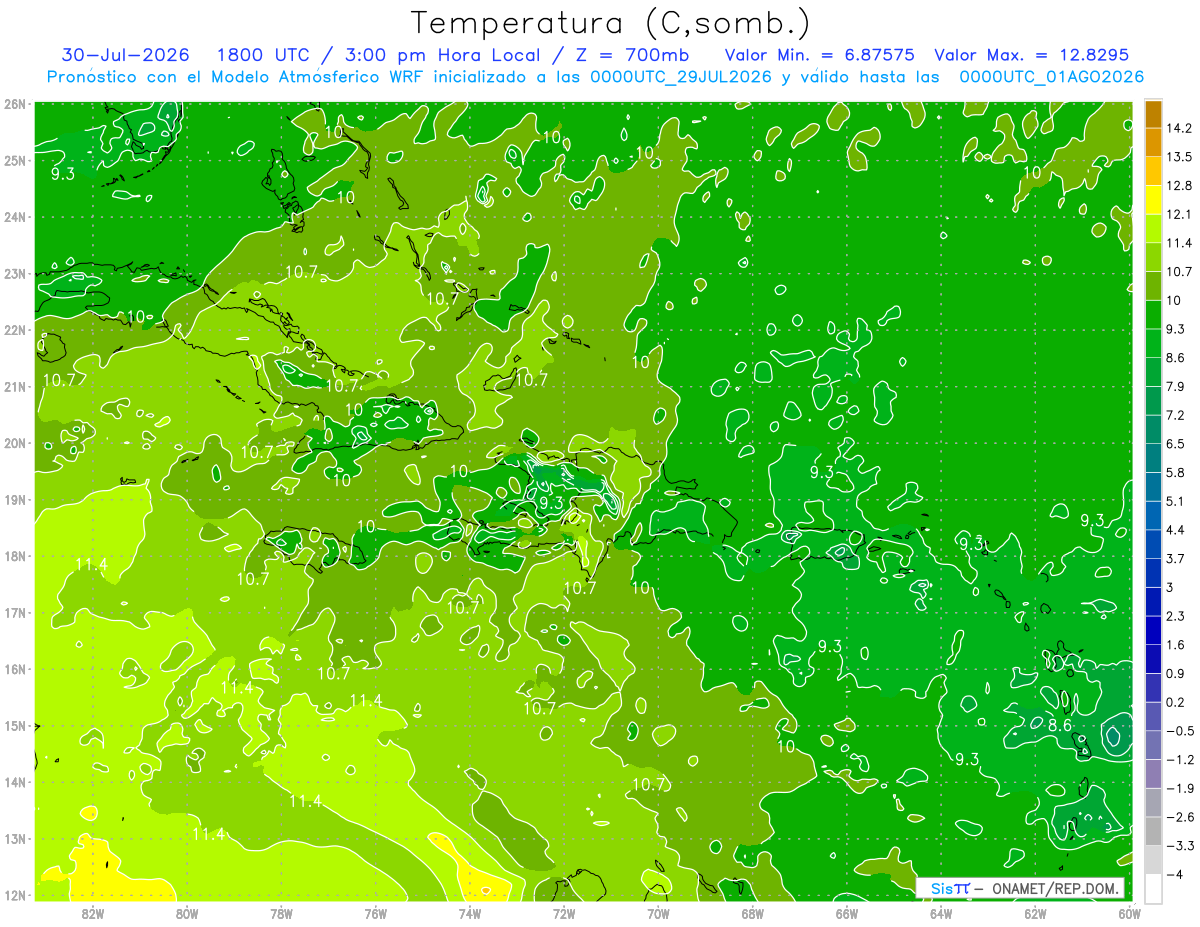Click the "70W" longitude axis label
This screenshot has height=927, width=1200.
[658, 914]
